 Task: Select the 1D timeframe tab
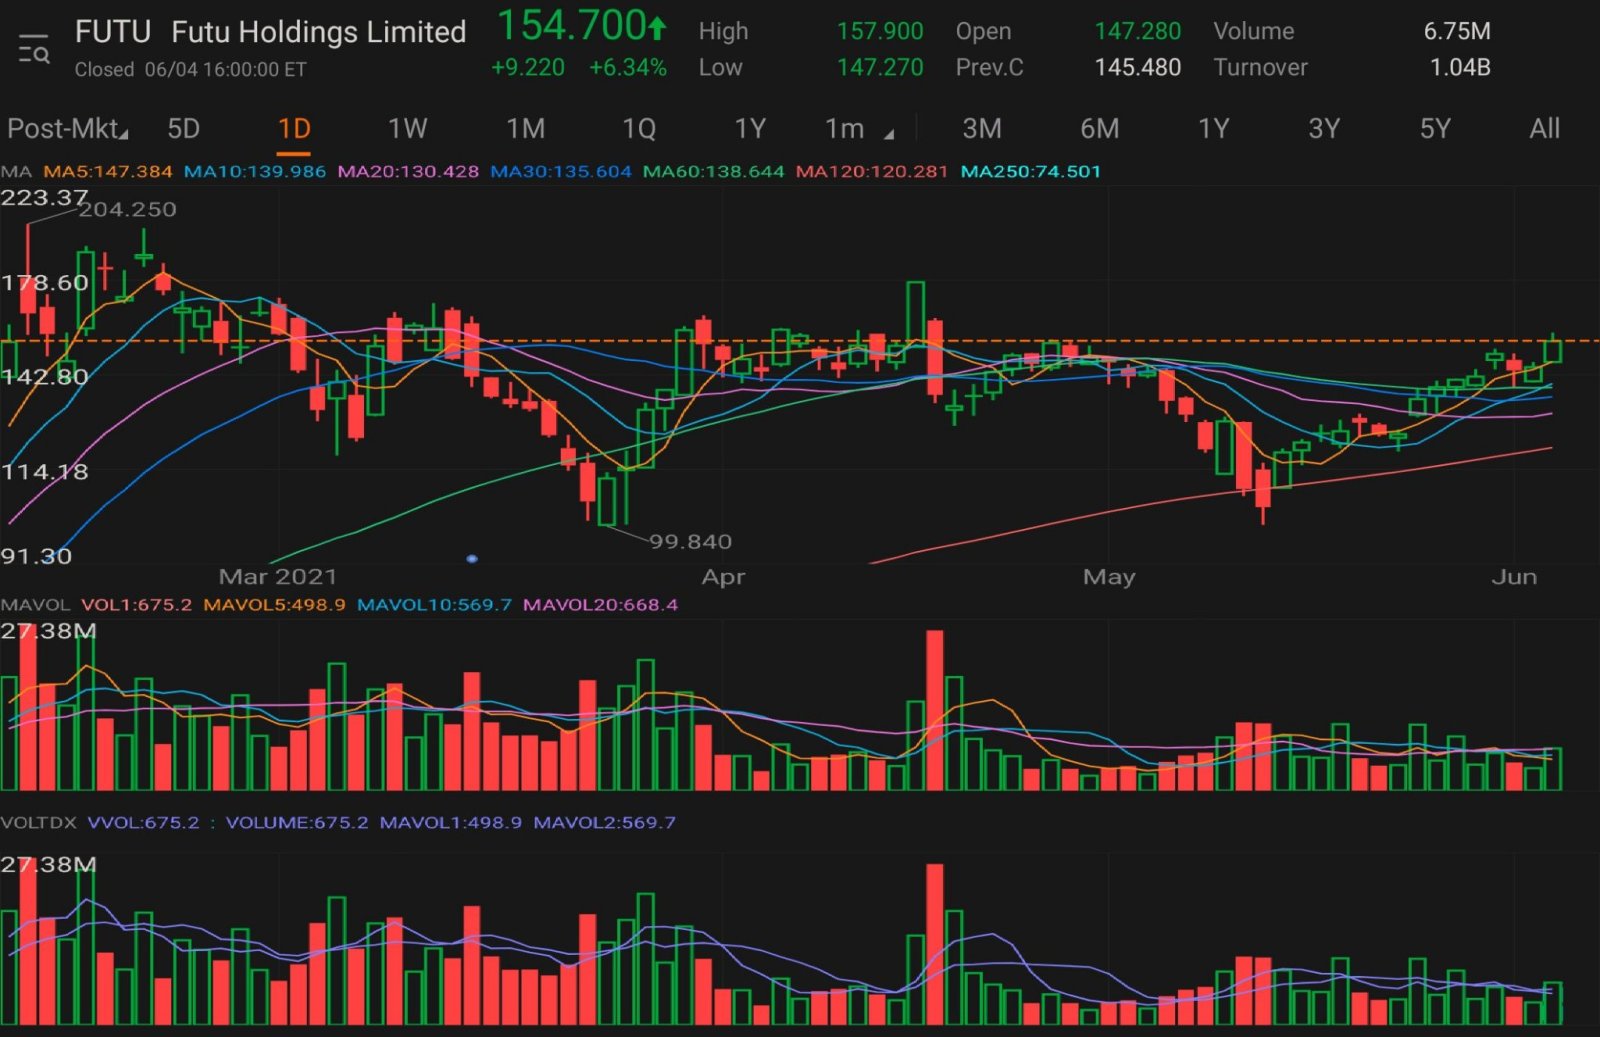(294, 129)
